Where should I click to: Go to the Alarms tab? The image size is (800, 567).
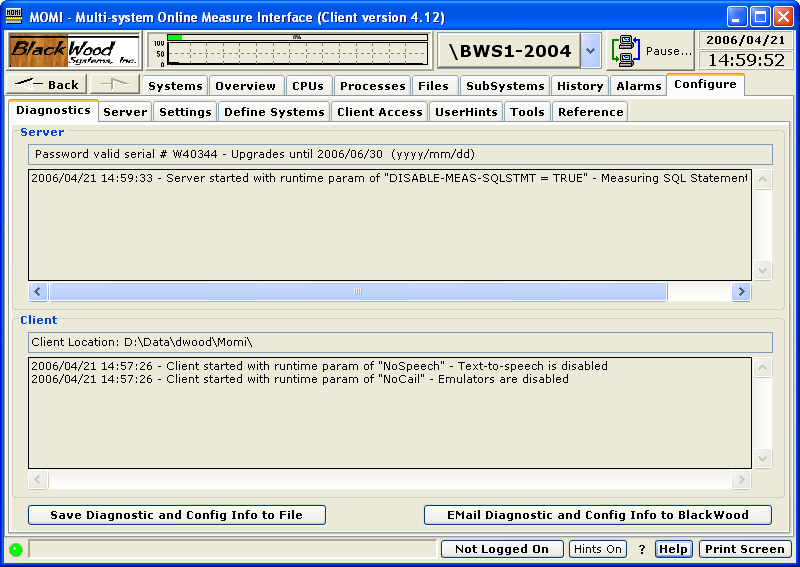[639, 86]
